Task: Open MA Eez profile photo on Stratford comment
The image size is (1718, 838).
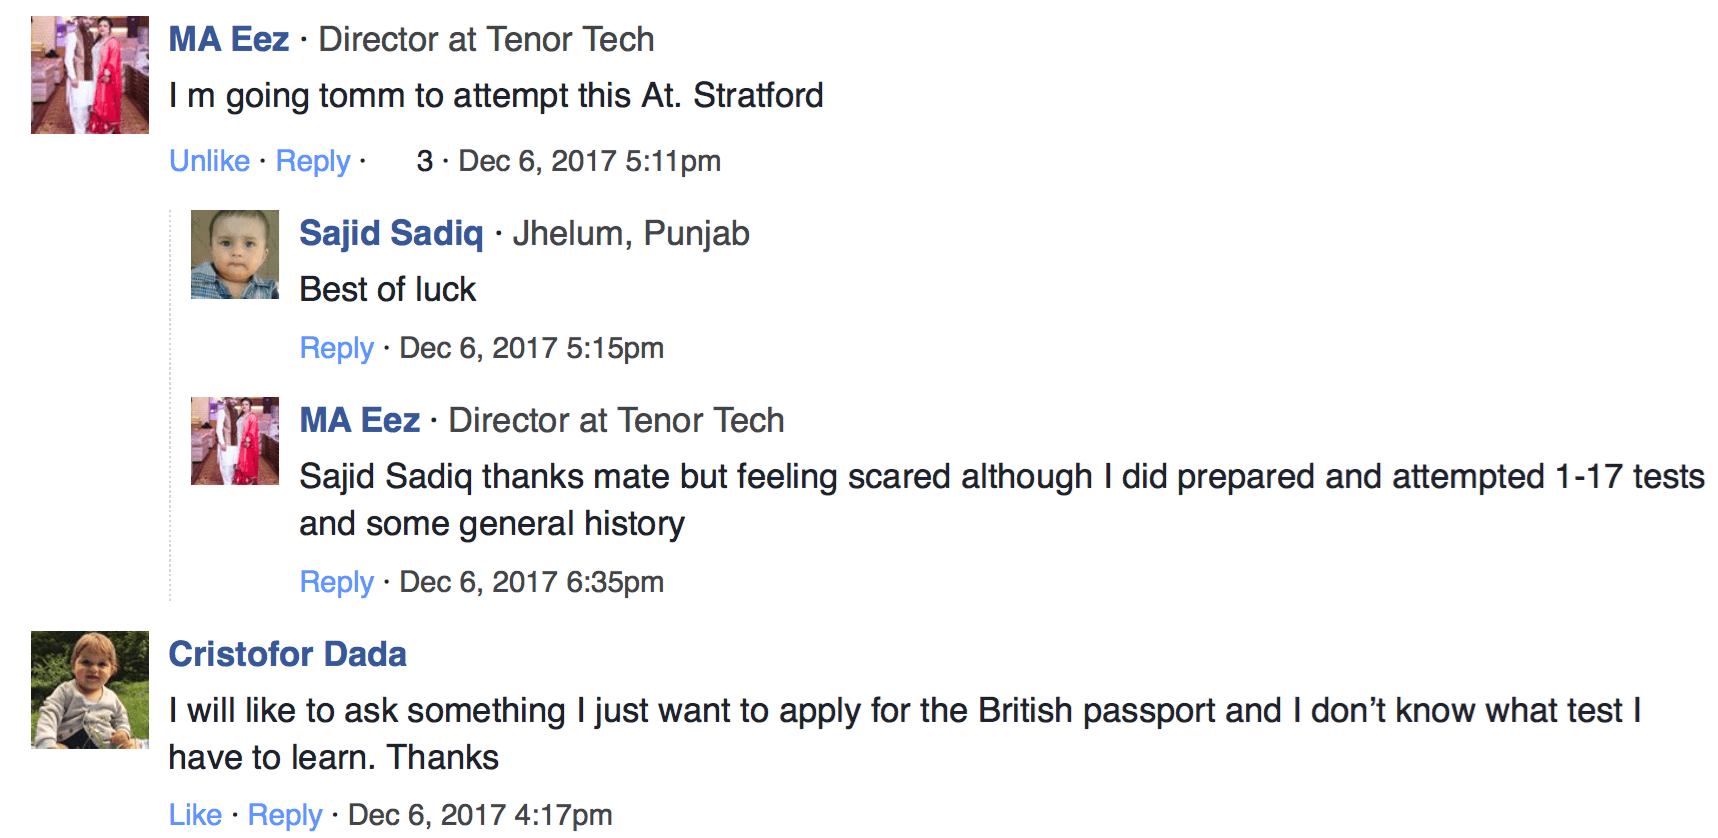Action: point(90,75)
